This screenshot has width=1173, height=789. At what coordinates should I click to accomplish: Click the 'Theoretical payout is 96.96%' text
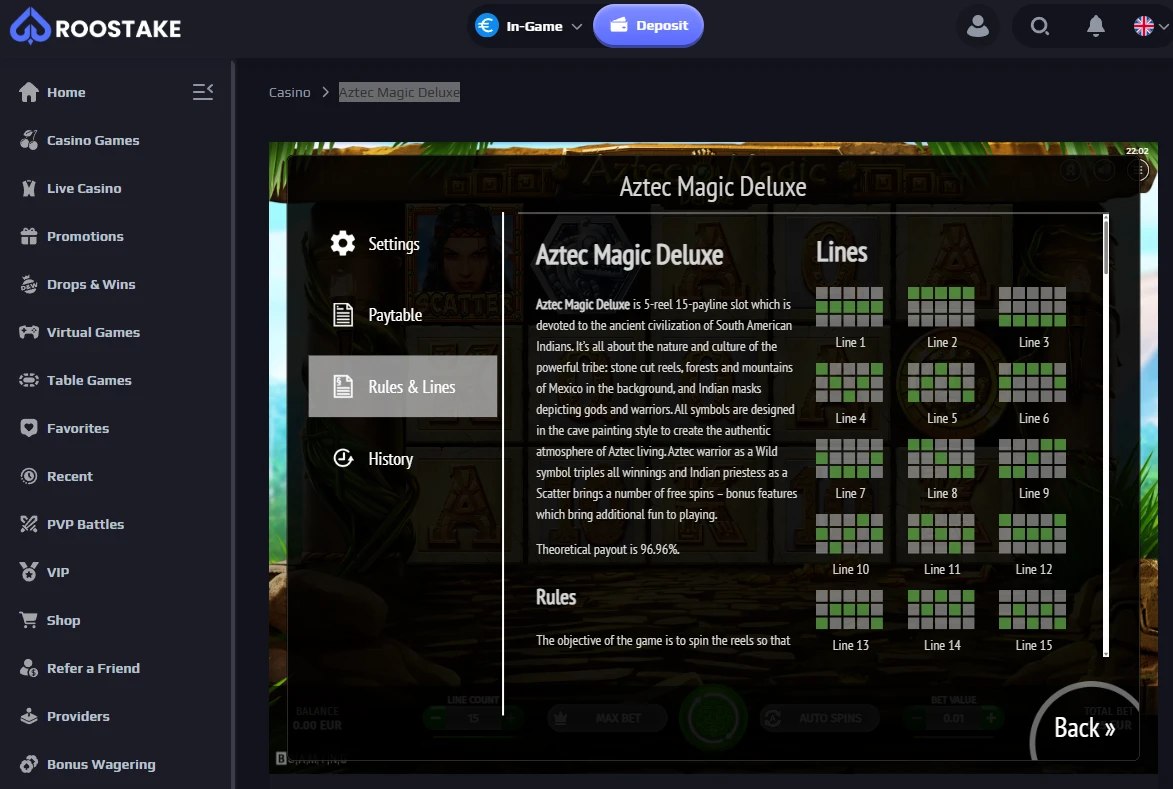click(607, 549)
